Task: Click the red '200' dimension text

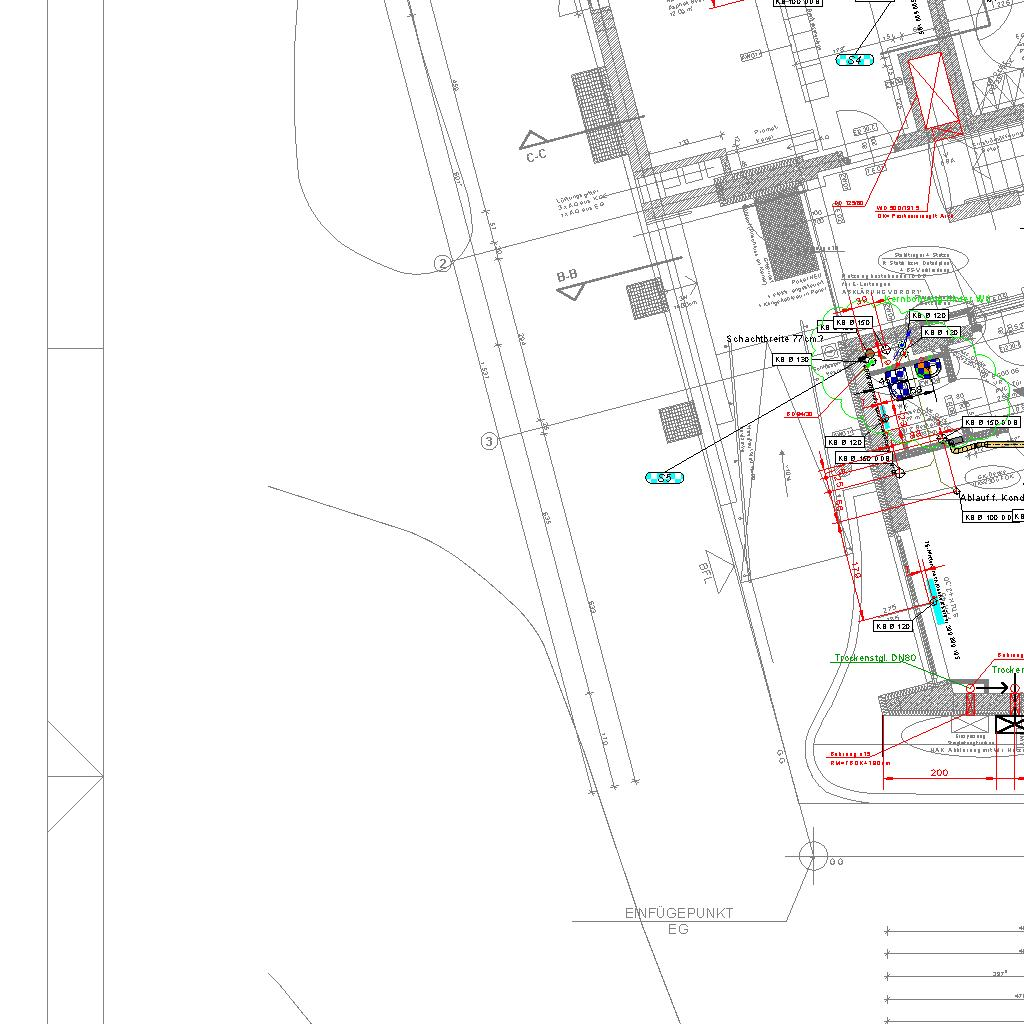Action: pyautogui.click(x=939, y=773)
